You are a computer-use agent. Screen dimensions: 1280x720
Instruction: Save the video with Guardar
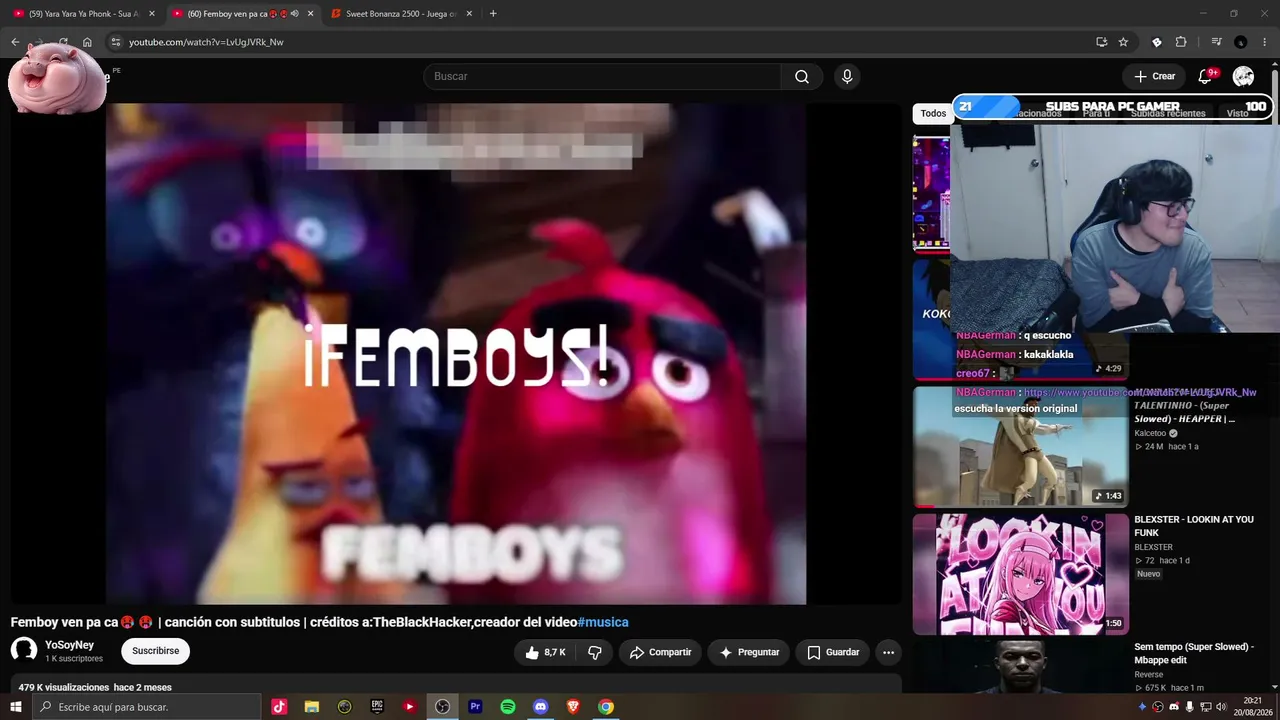833,652
